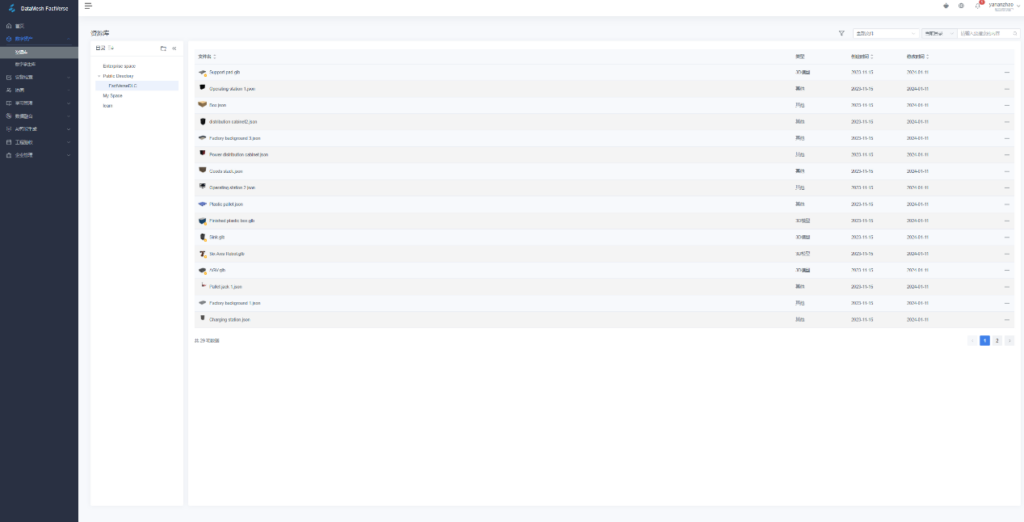Screen dimensions: 1024x522
Task: Open the notification bell with the red badge
Action: (x=978, y=6)
